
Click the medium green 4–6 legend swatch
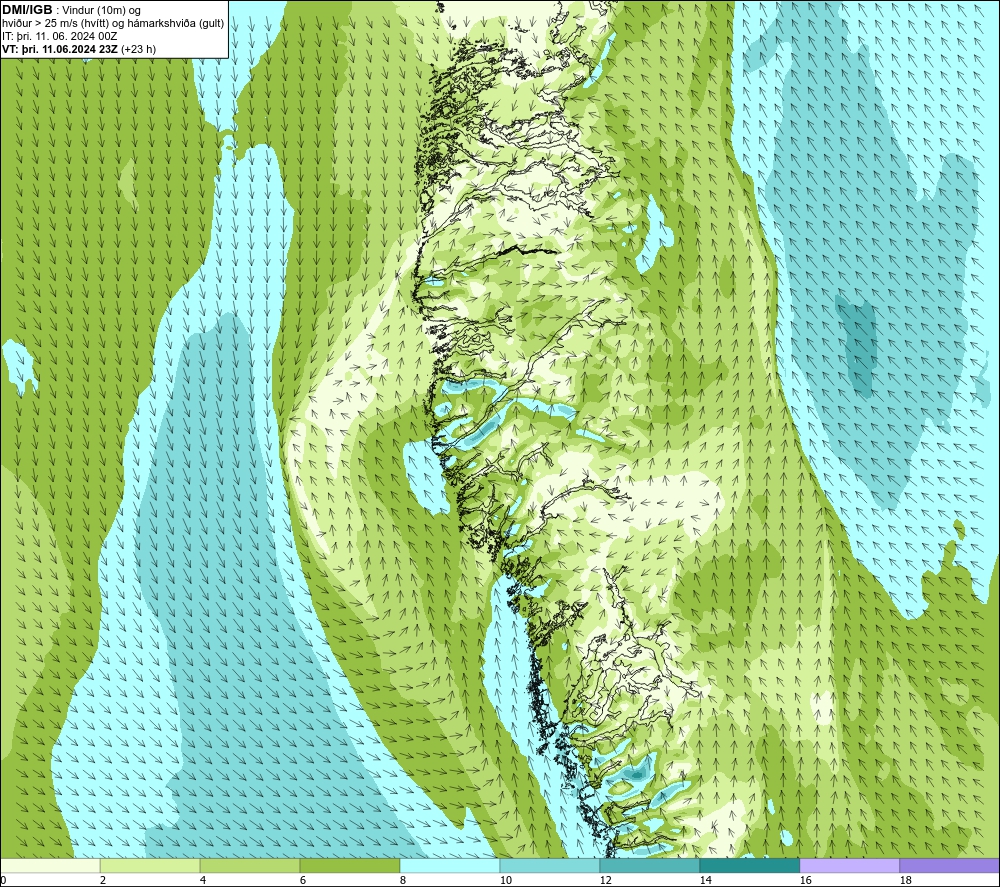pos(250,865)
